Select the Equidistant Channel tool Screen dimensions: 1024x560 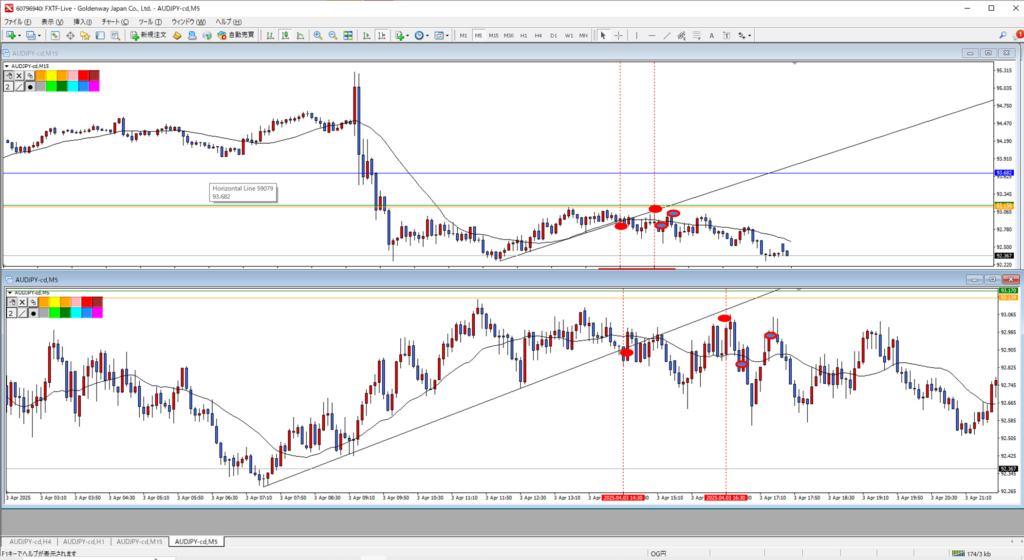pyautogui.click(x=681, y=35)
